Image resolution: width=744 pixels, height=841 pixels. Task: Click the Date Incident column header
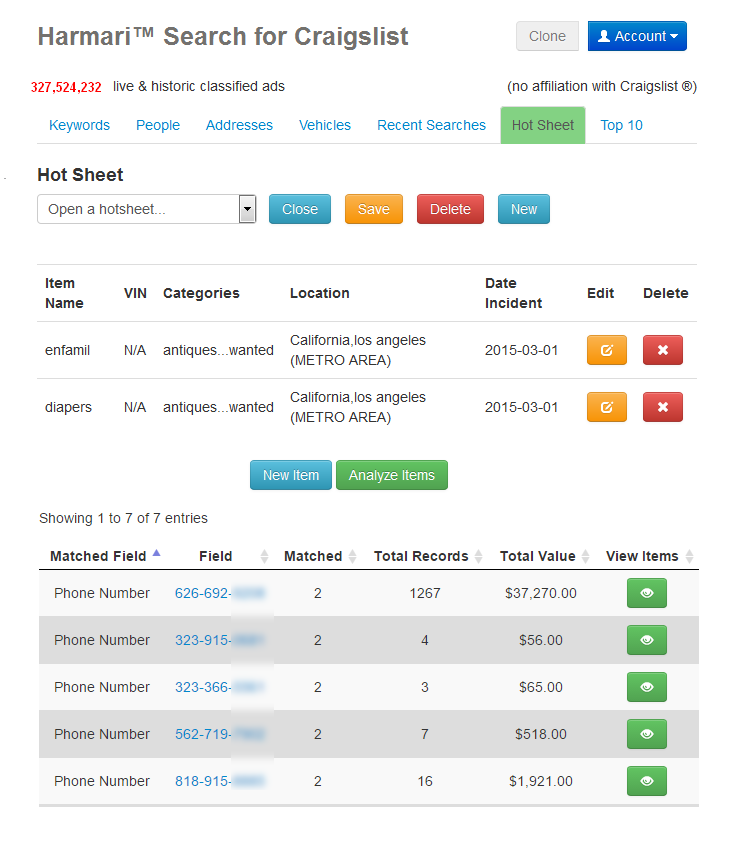point(513,293)
